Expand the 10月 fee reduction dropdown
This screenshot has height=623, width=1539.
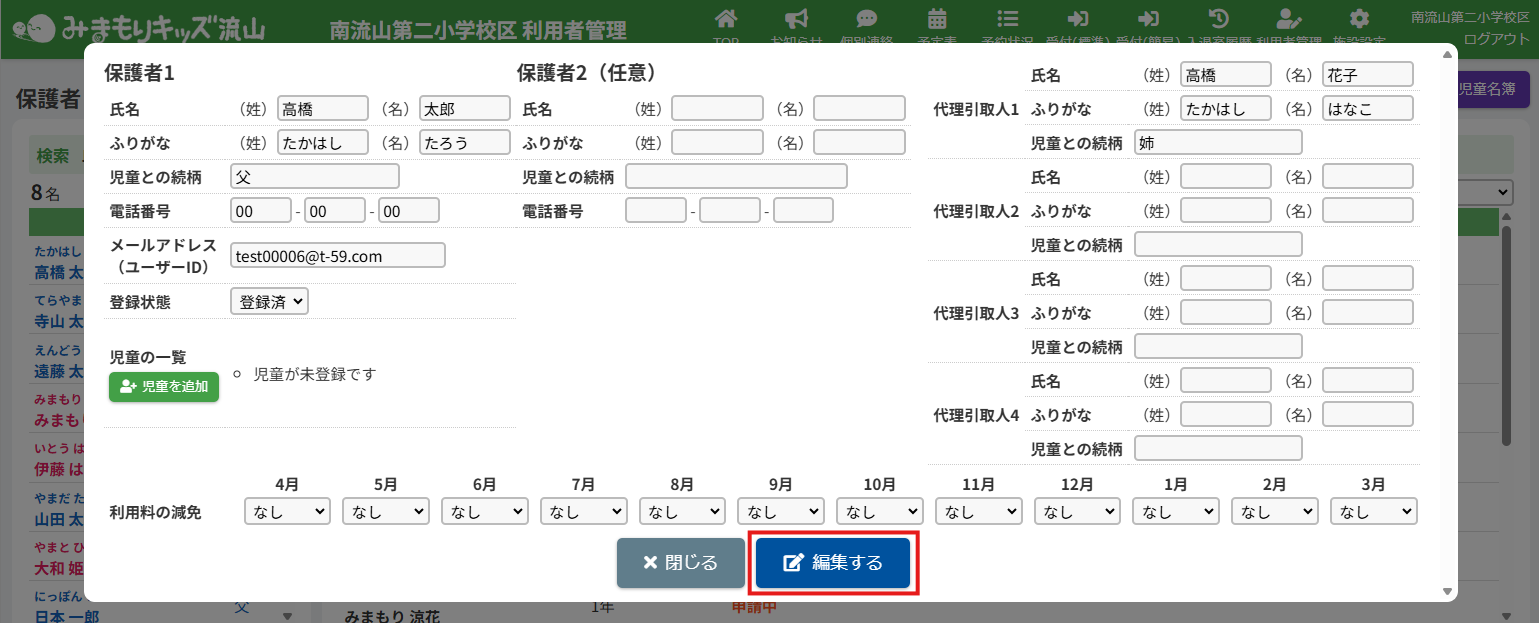click(x=880, y=511)
